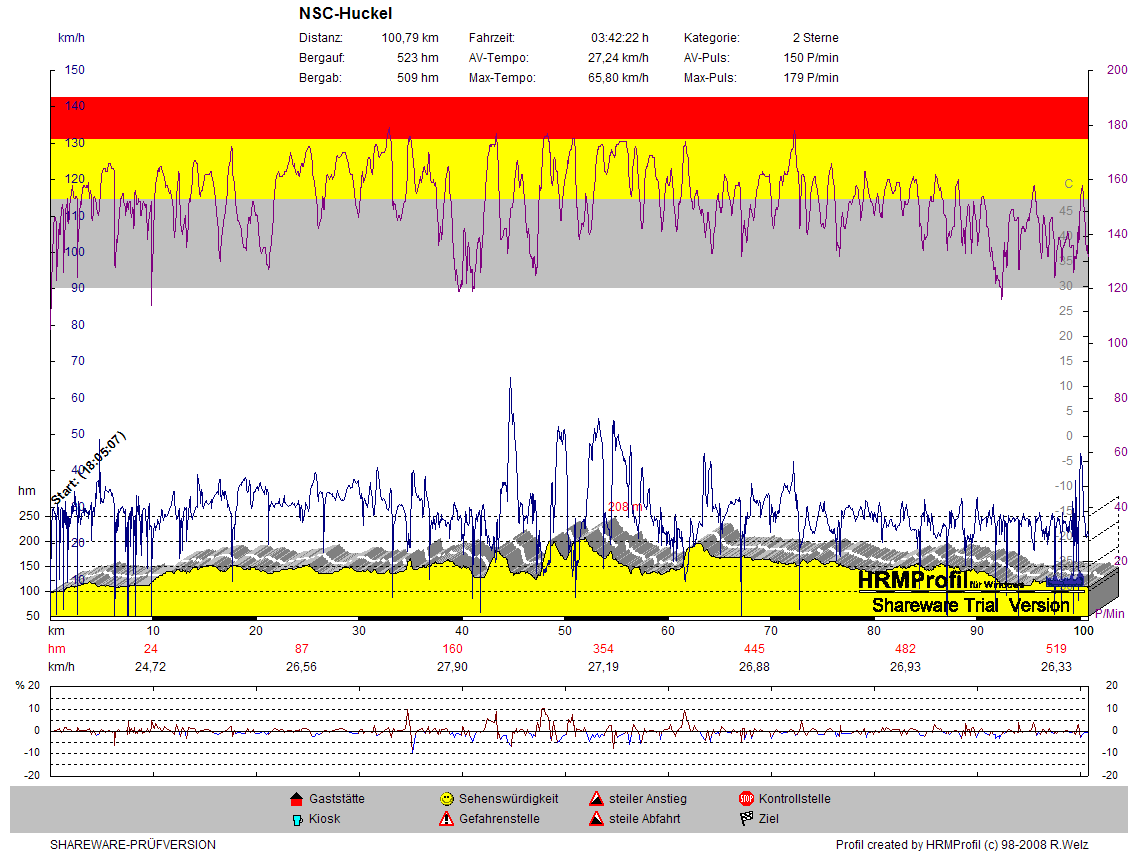Click the Start time label on the chart
This screenshot has width=1138, height=851.
point(88,468)
